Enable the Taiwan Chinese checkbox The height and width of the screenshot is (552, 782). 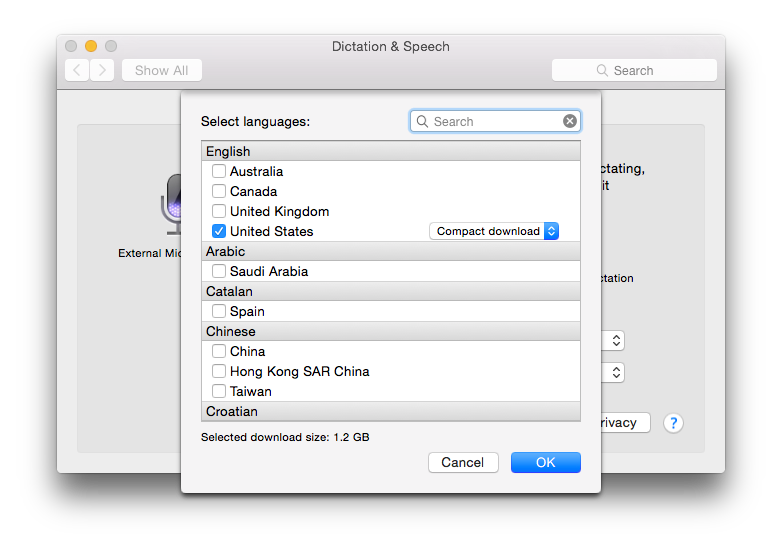219,391
